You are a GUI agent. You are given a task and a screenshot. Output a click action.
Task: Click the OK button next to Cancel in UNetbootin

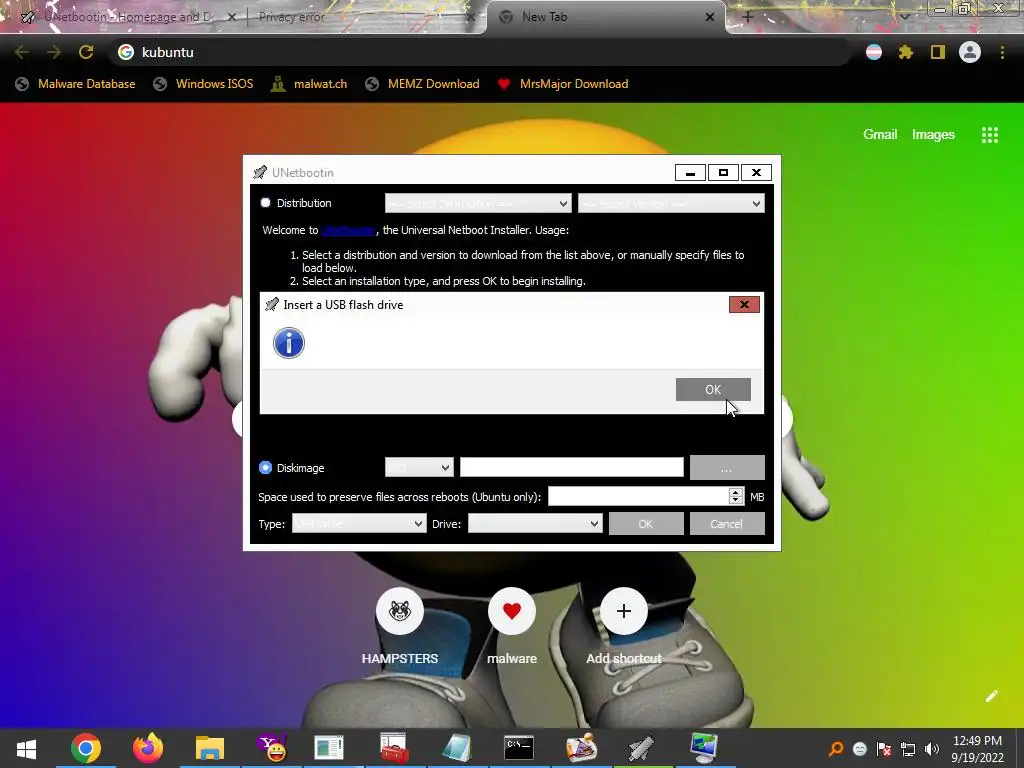(x=646, y=524)
